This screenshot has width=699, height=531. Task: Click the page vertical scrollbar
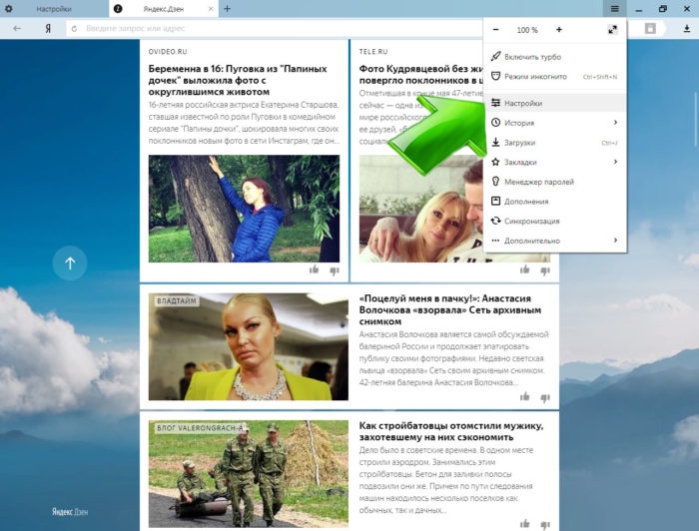point(696,119)
